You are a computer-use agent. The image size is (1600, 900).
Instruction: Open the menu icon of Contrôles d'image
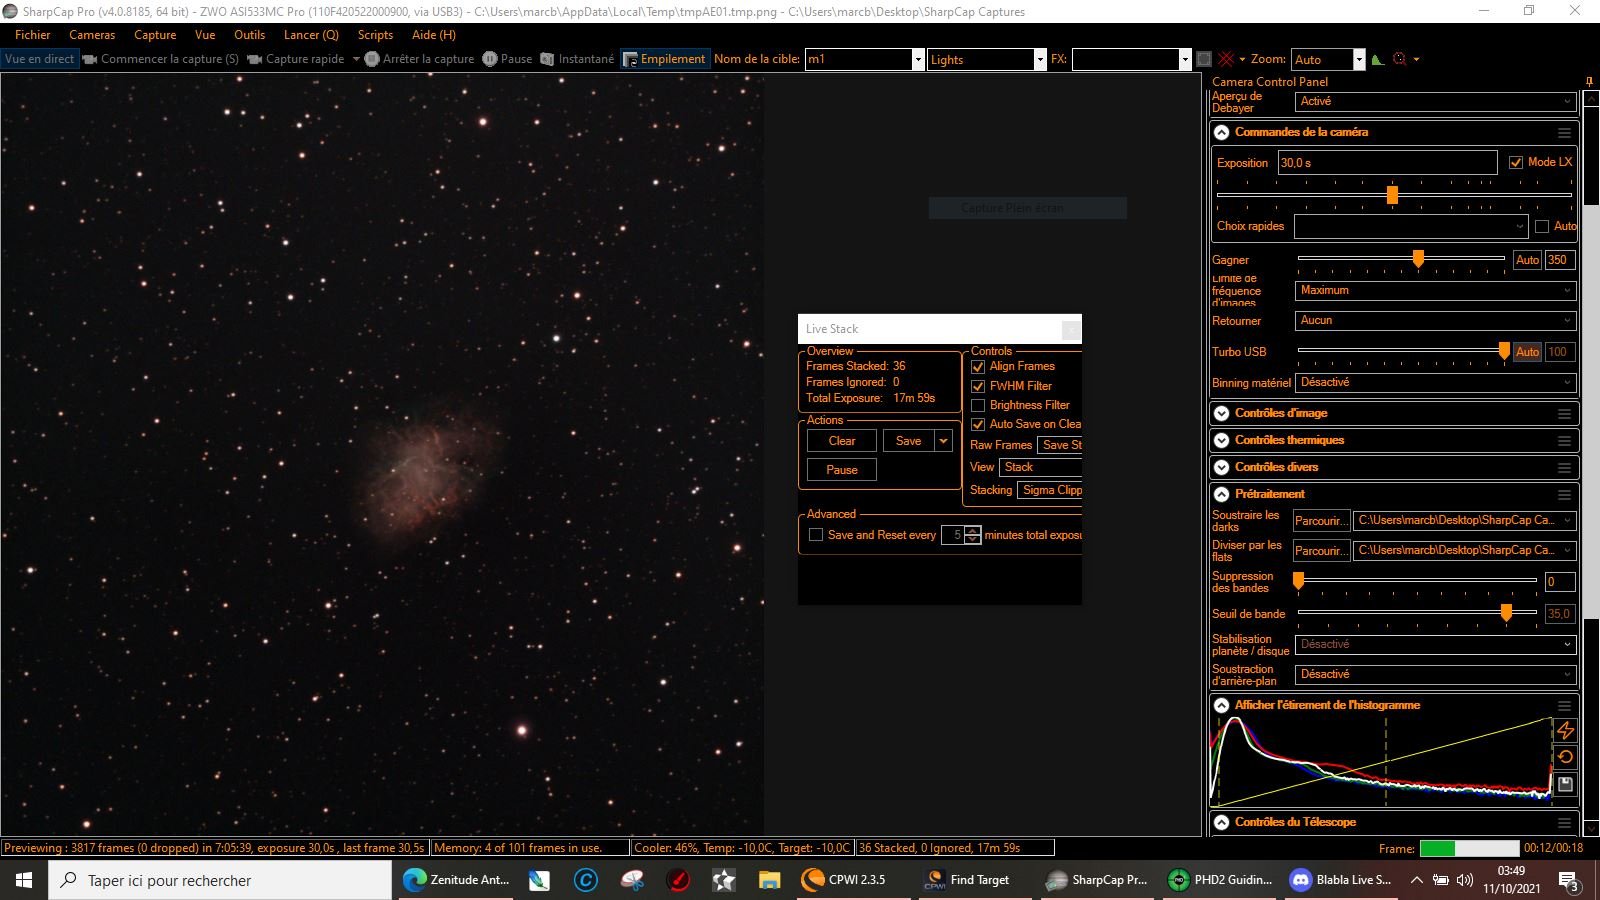(1564, 413)
